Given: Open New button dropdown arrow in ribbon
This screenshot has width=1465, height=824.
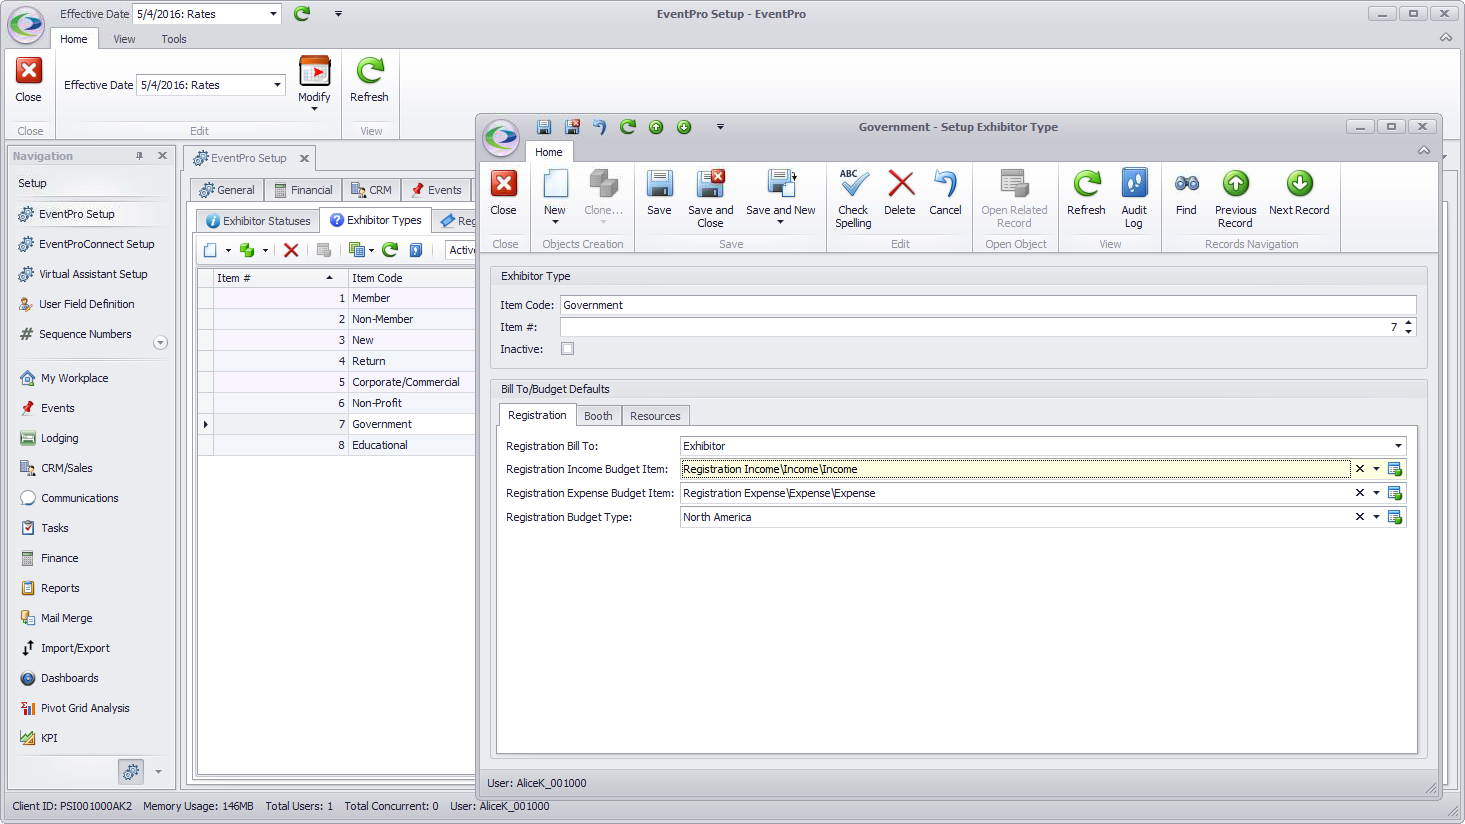Looking at the screenshot, I should (x=555, y=222).
